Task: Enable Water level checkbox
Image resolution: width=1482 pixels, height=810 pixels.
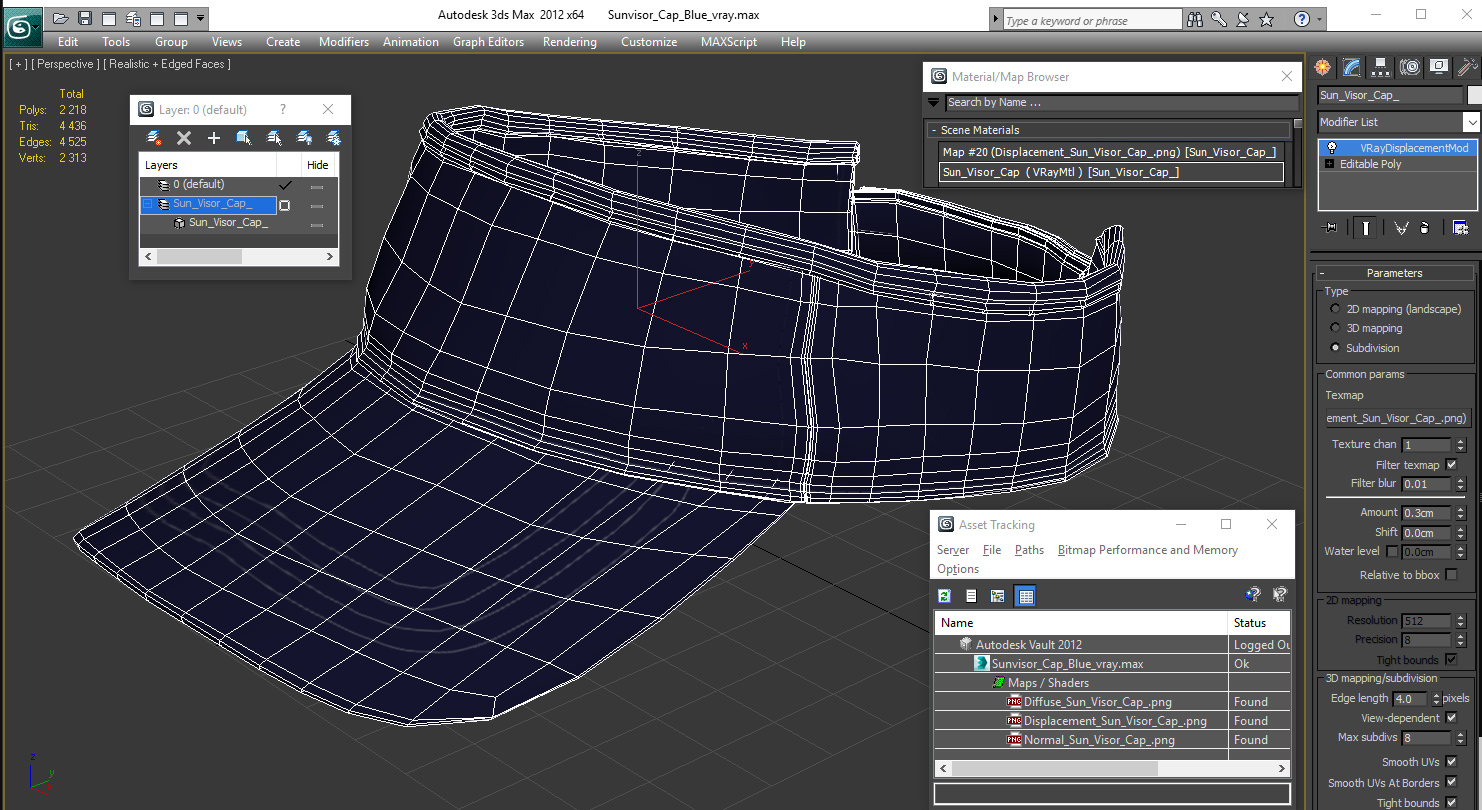Action: point(1392,552)
